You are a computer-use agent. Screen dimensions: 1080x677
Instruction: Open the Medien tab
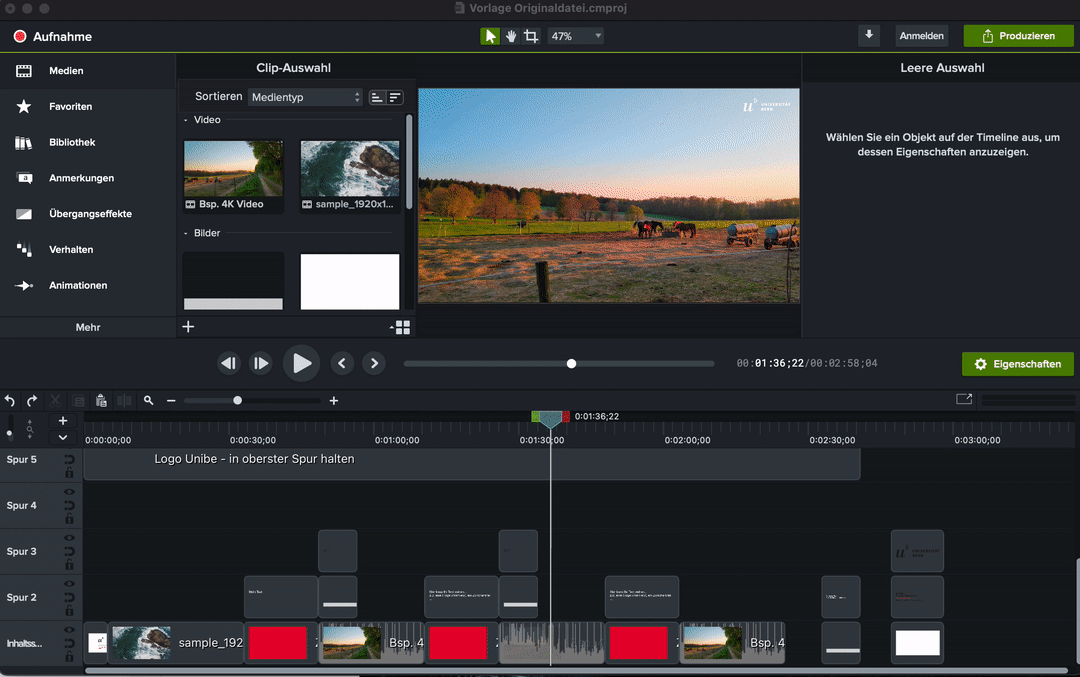(66, 71)
